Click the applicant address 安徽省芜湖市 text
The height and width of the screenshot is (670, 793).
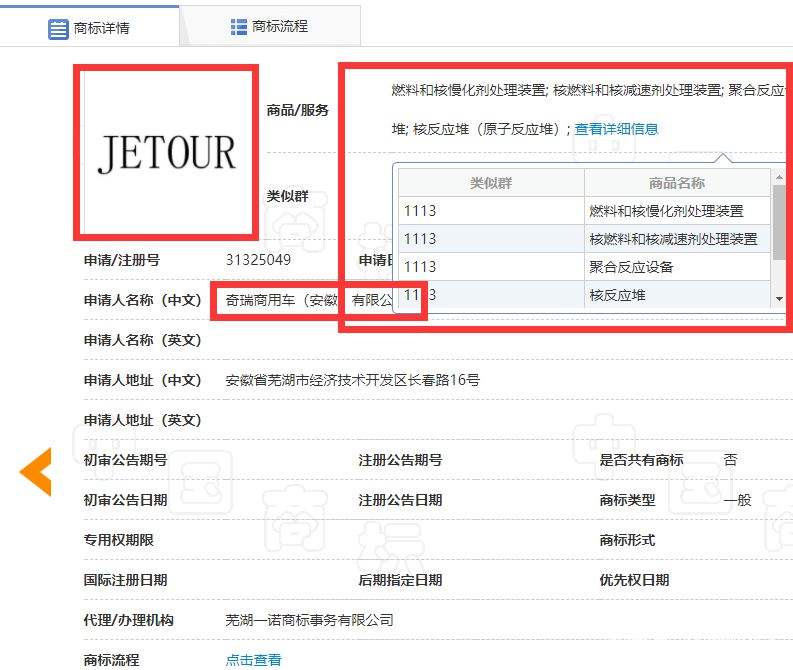coord(352,380)
